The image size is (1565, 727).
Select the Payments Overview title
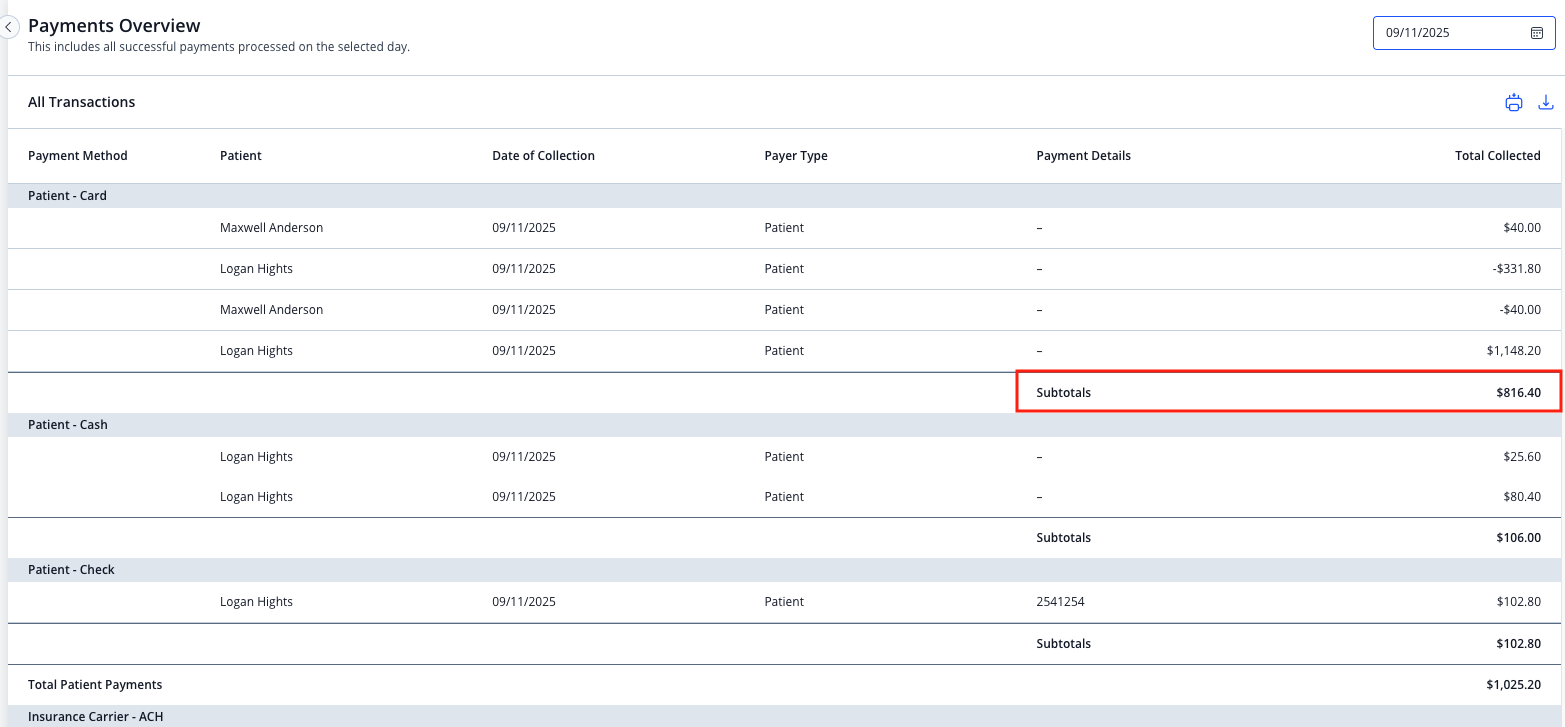(x=114, y=26)
